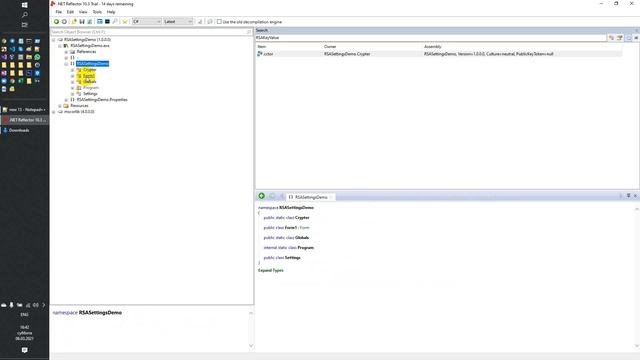Image resolution: width=640 pixels, height=360 pixels.
Task: Open the Settings class link in decompiled code
Action: tap(293, 258)
